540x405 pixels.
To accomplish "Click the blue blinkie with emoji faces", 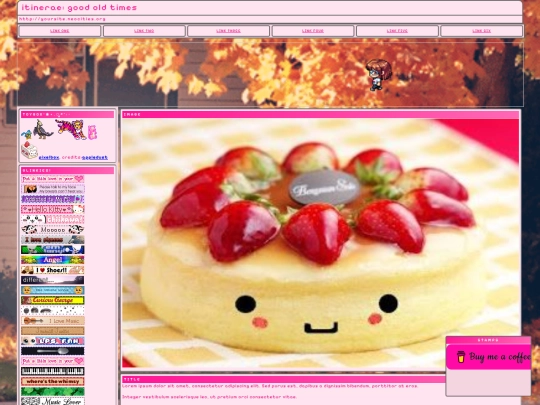I will (x=52, y=290).
